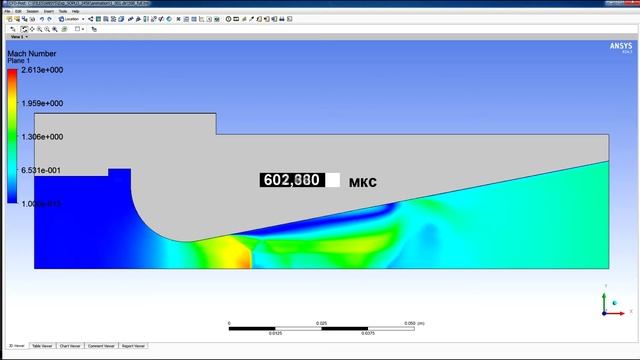Toggle the Zoom viewer tool
The height and width of the screenshot is (360, 640).
[40, 29]
